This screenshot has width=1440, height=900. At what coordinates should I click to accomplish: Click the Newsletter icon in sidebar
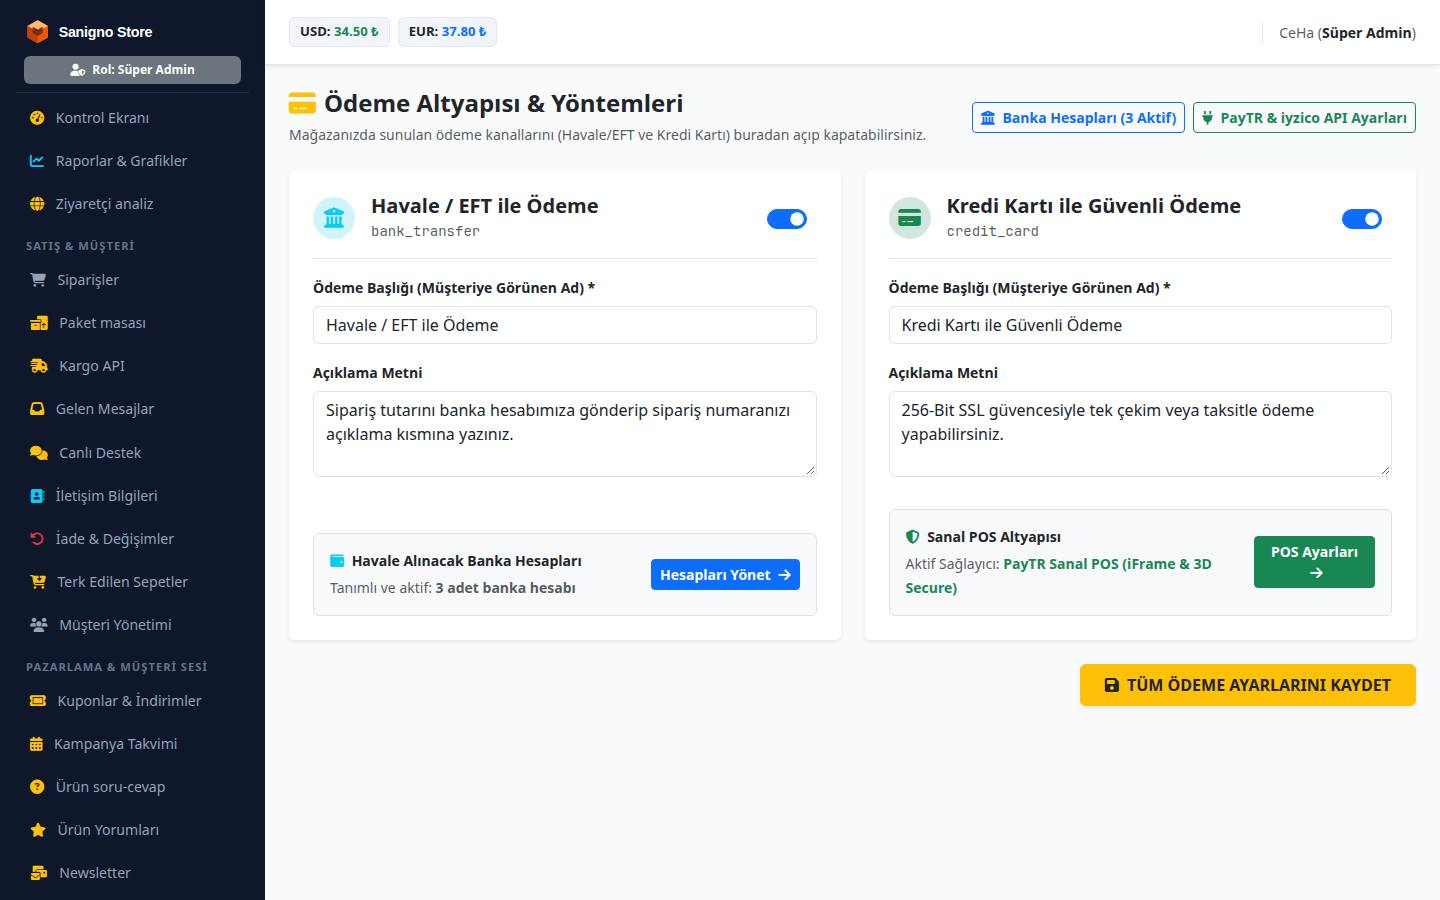tap(39, 873)
